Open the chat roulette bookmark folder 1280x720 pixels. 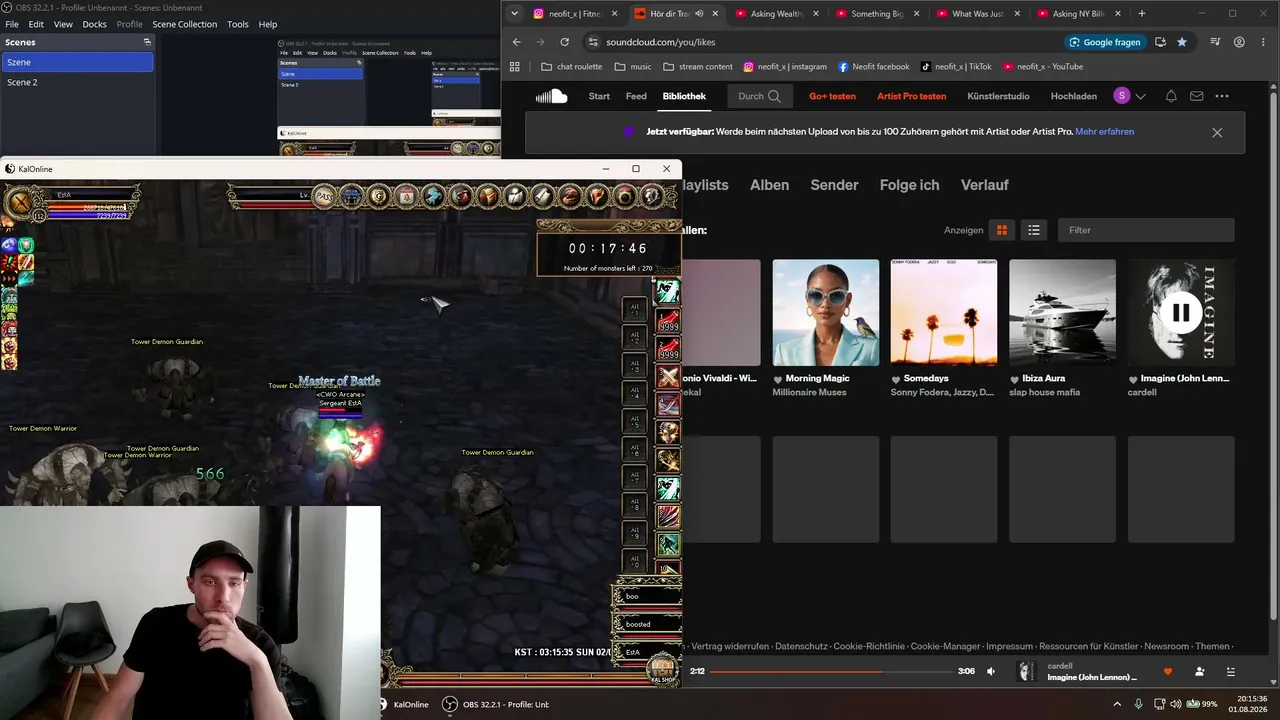pos(571,67)
